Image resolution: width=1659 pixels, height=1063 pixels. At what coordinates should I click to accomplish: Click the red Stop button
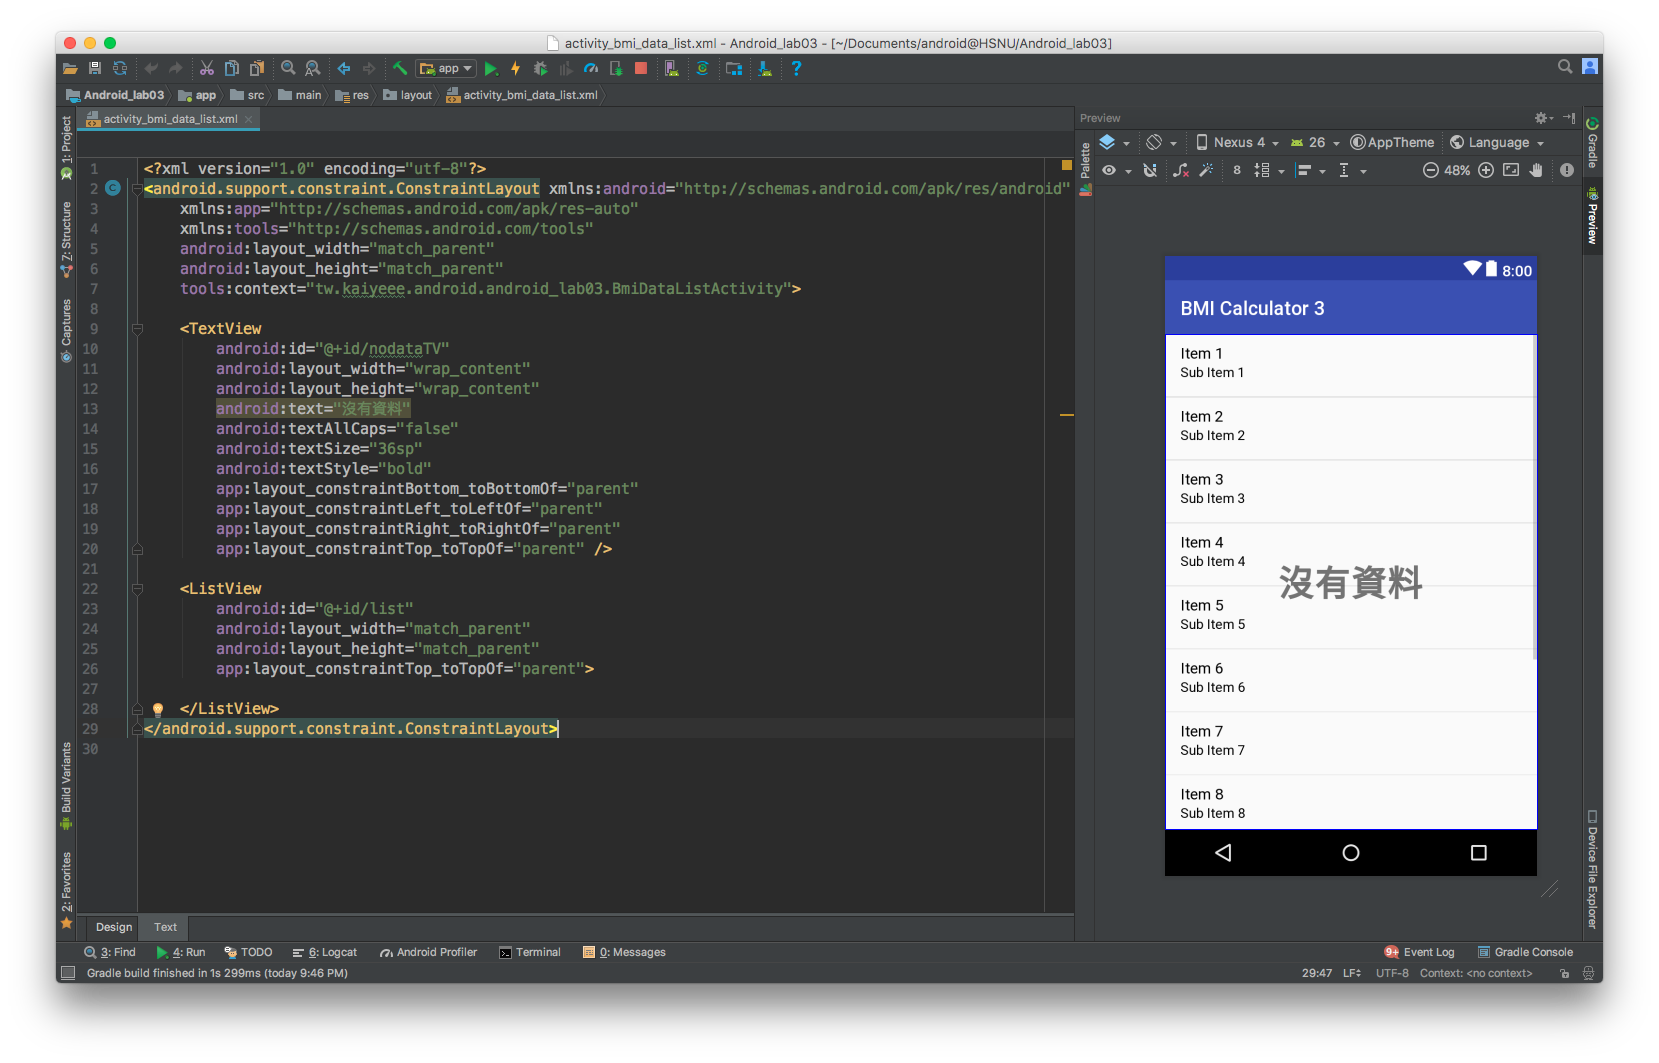click(x=641, y=69)
